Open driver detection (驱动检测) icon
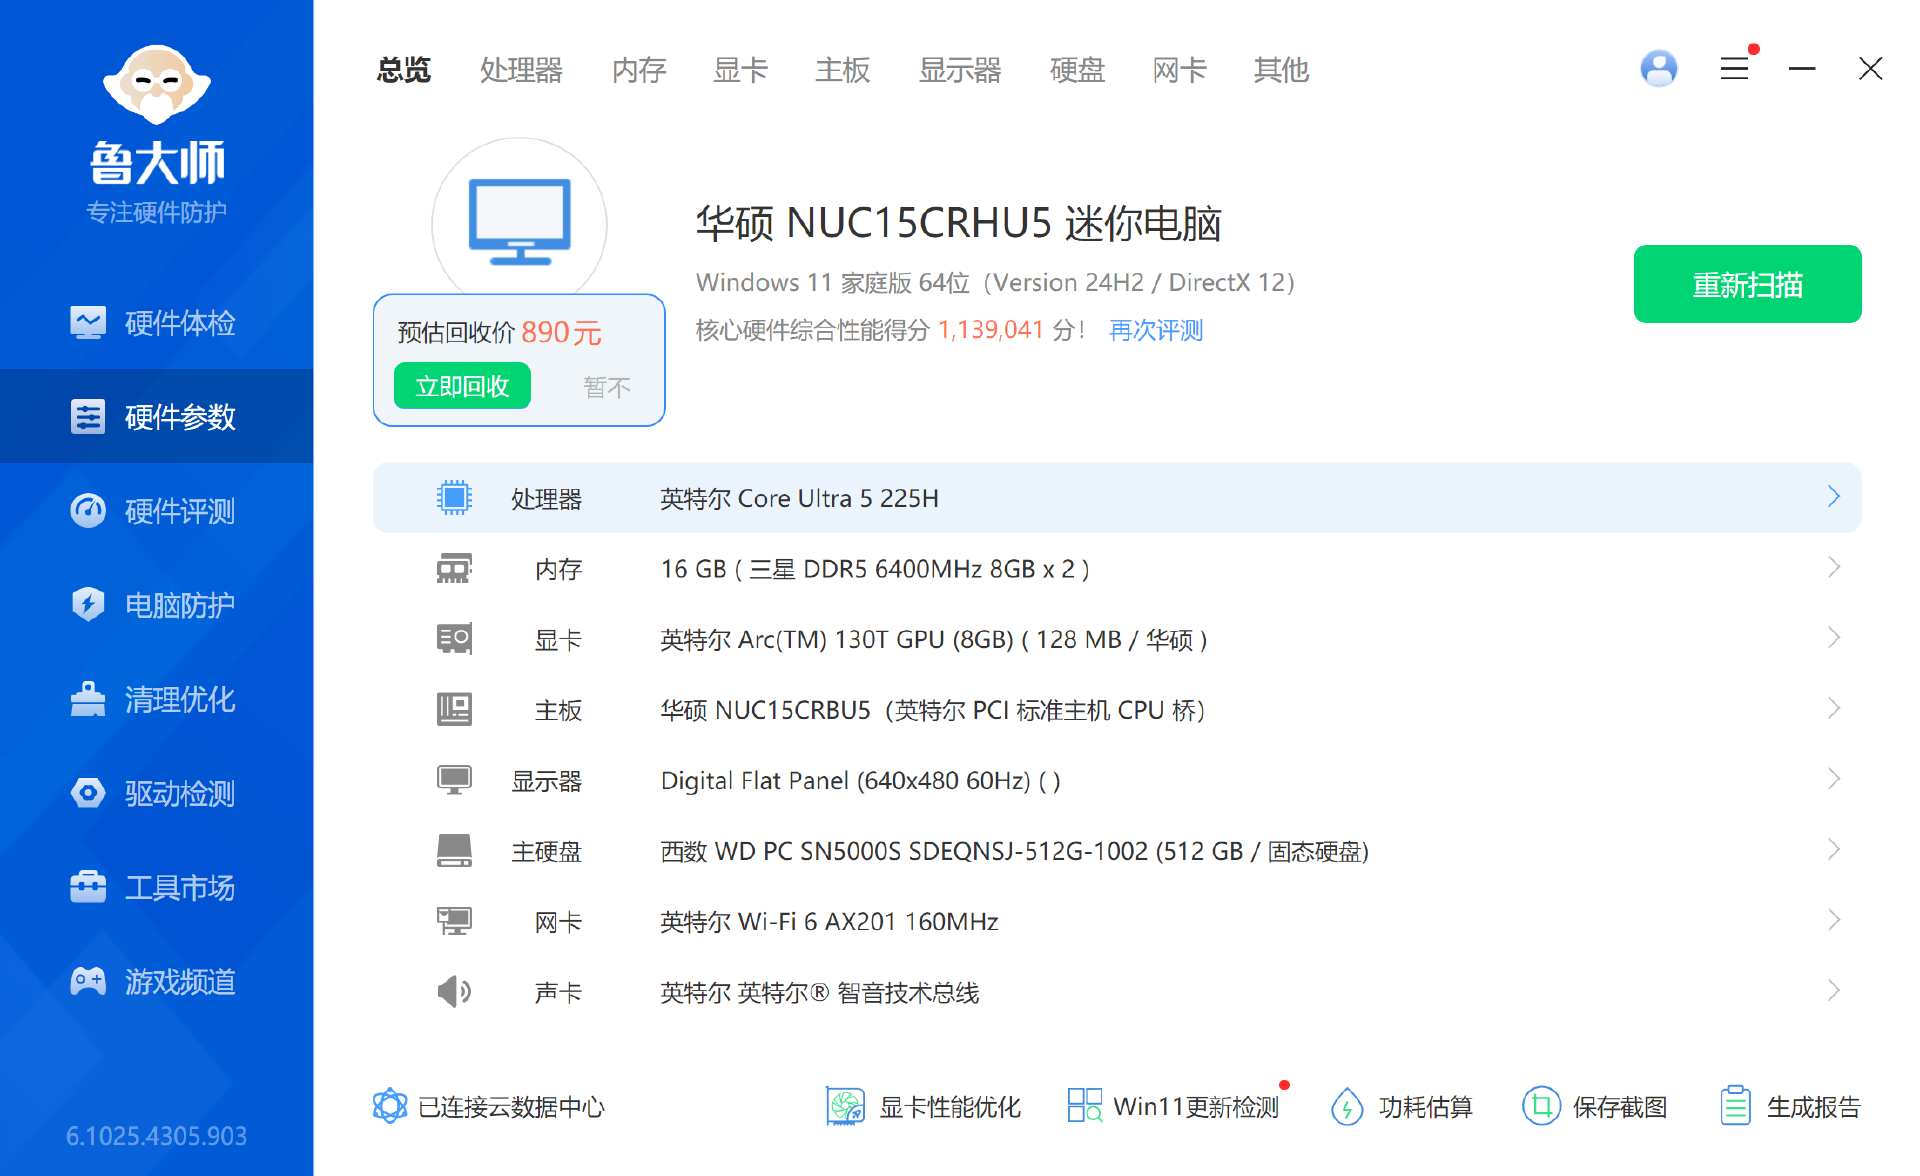 [x=88, y=793]
